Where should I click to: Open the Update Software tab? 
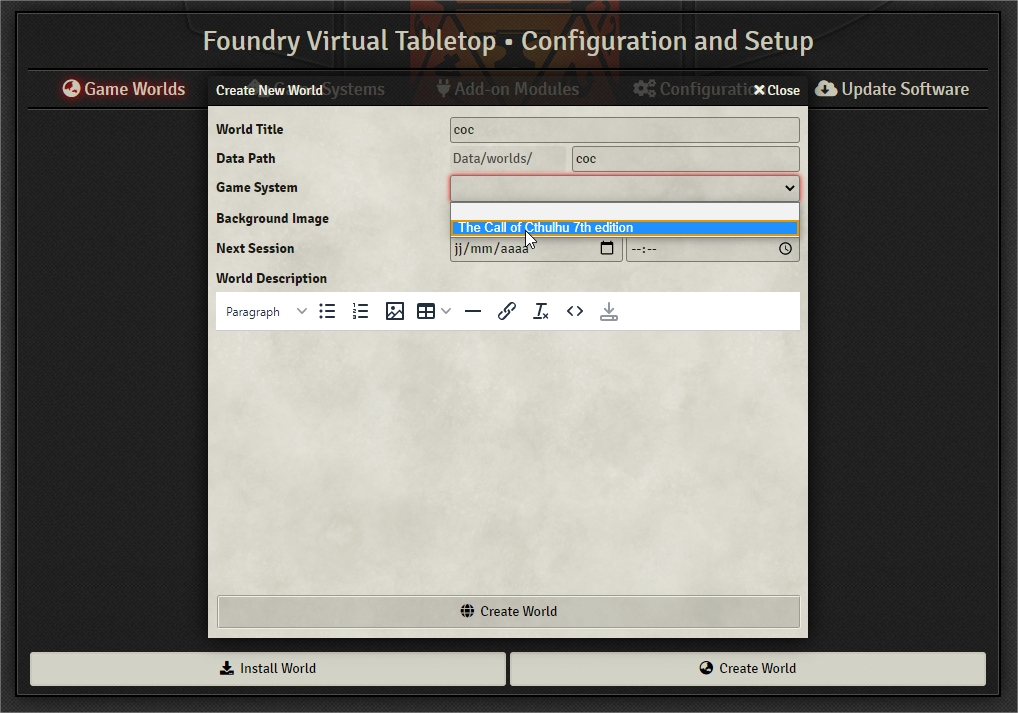pyautogui.click(x=892, y=89)
